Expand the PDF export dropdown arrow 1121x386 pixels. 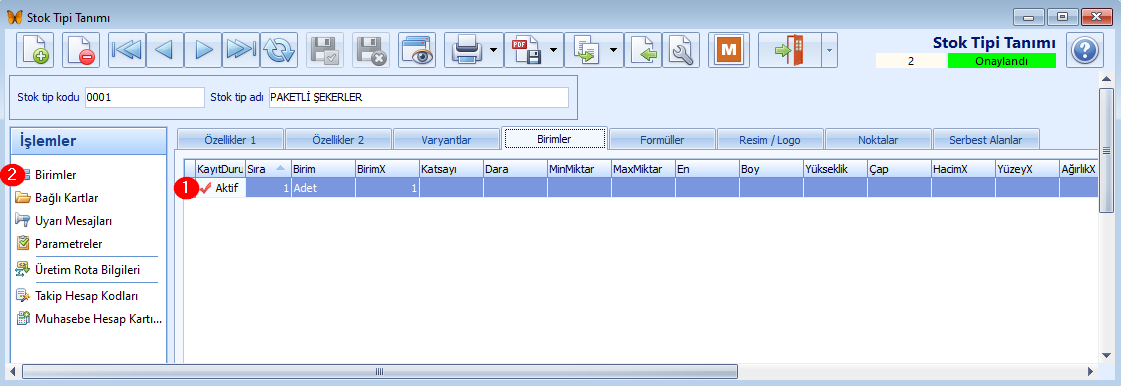[x=554, y=50]
